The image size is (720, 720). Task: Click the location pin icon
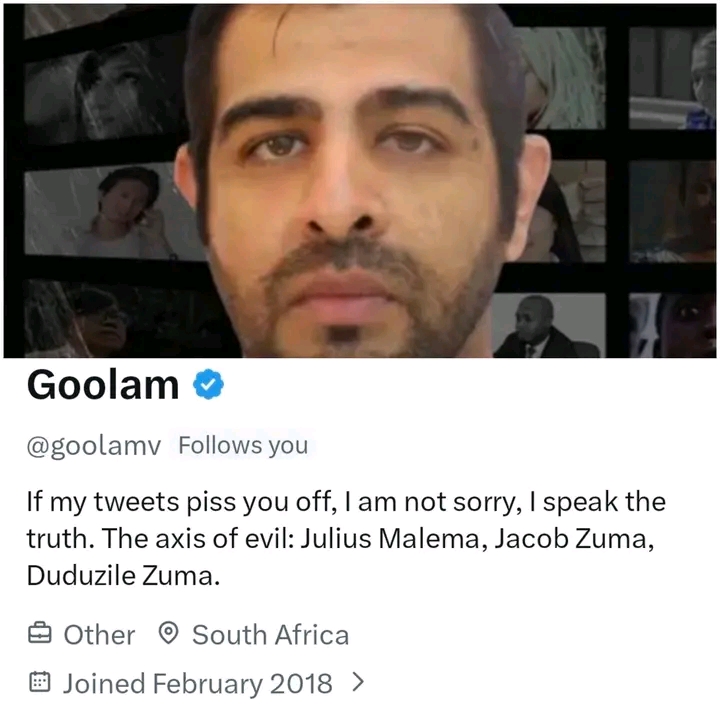pos(168,633)
